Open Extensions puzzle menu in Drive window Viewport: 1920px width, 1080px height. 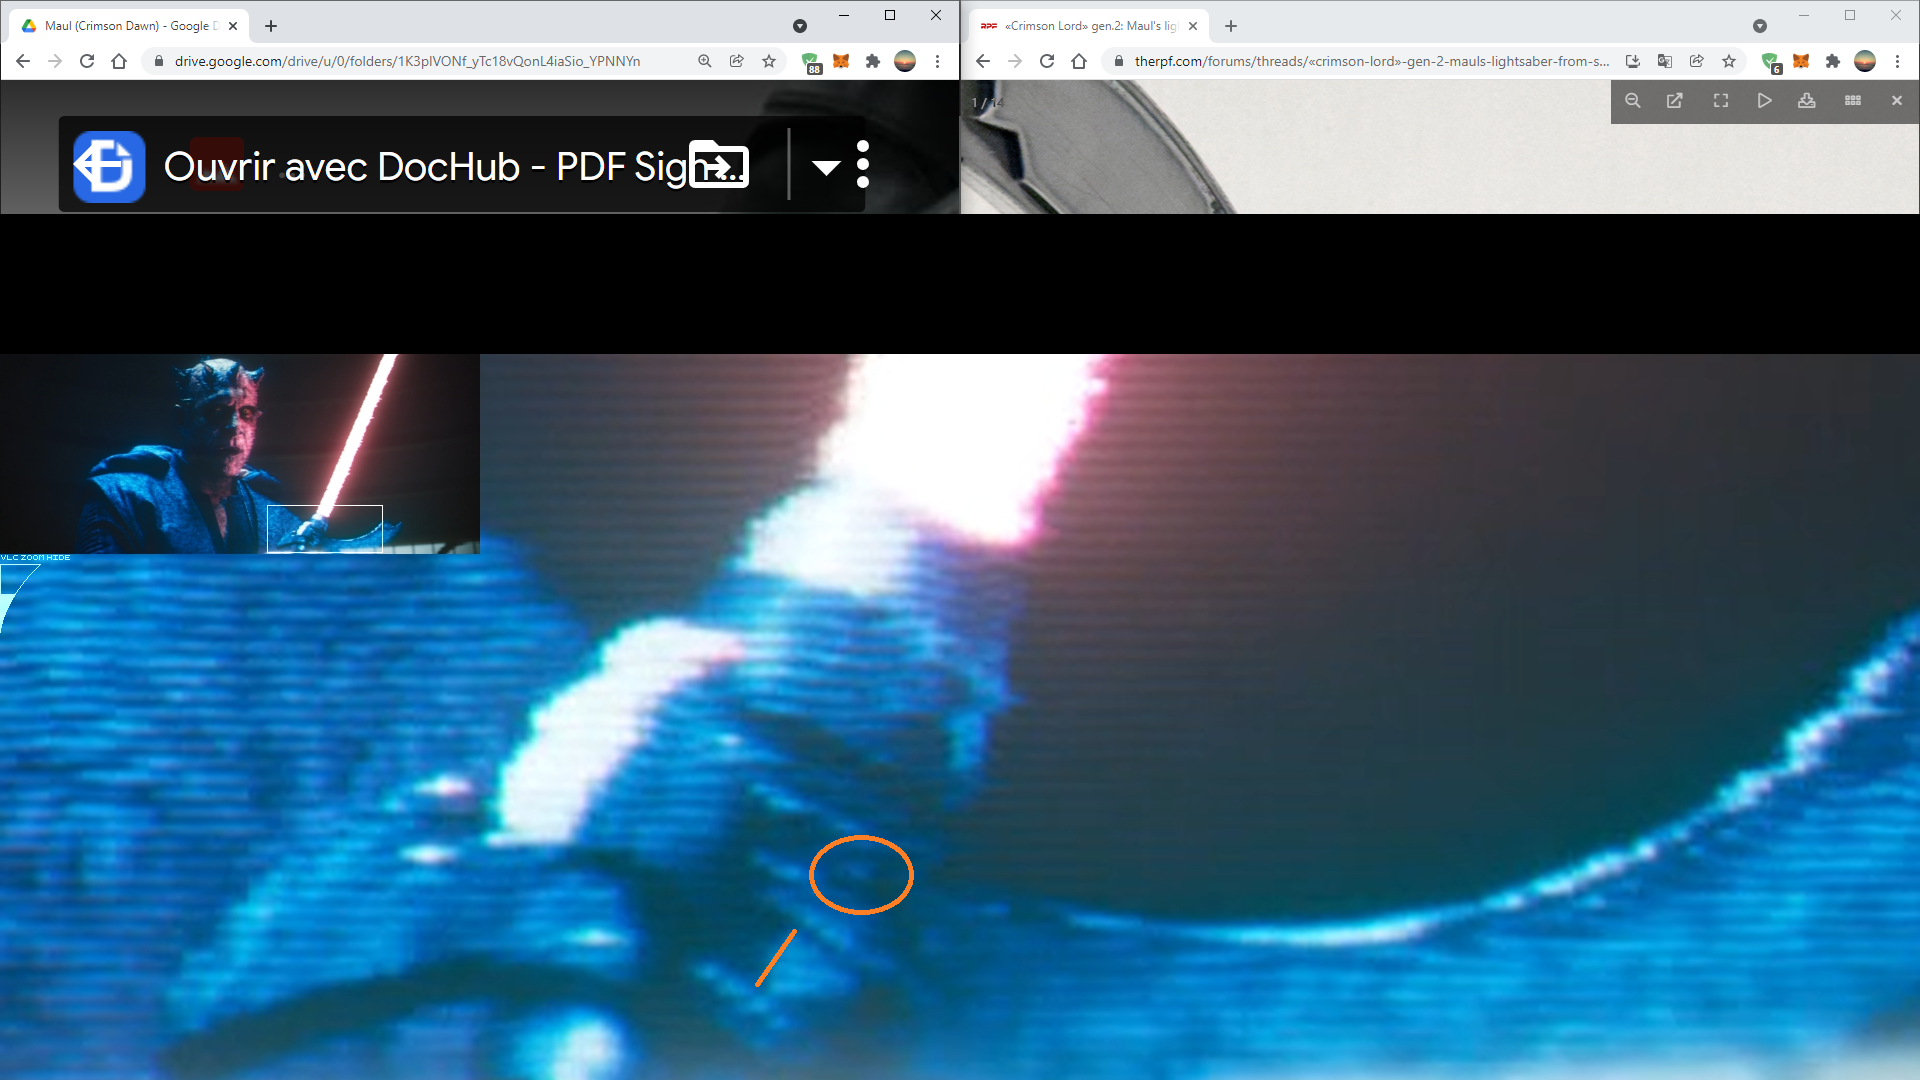873,61
